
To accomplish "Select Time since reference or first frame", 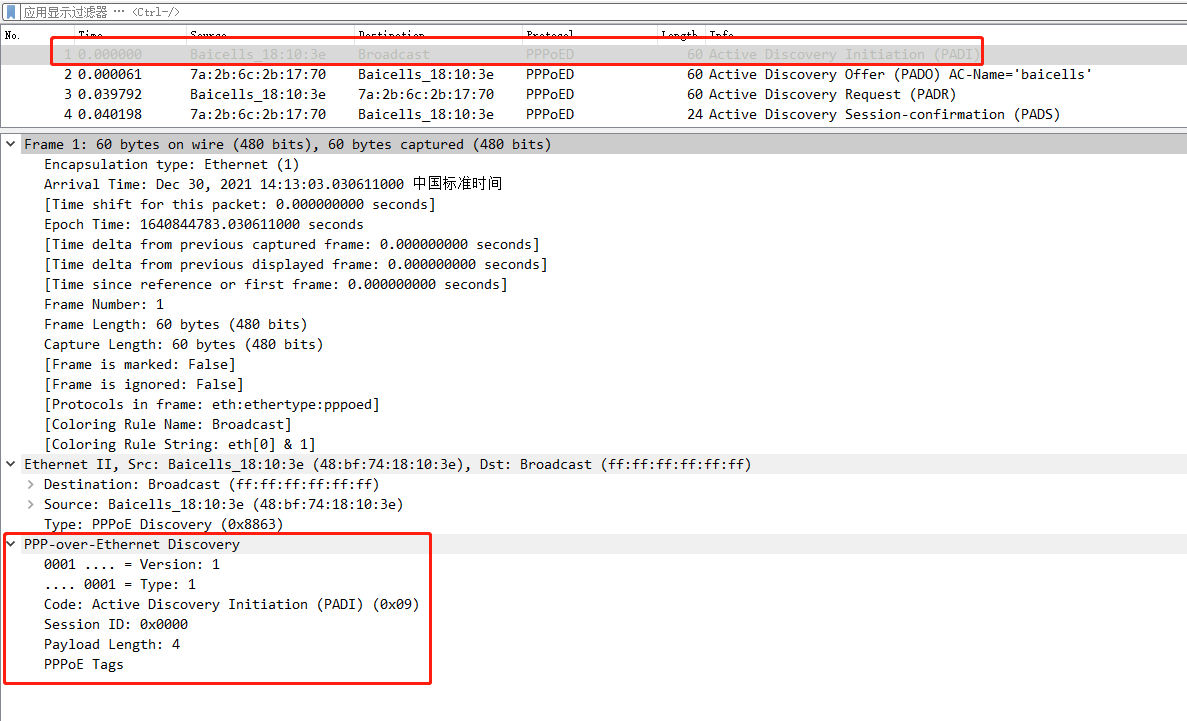I will [276, 285].
